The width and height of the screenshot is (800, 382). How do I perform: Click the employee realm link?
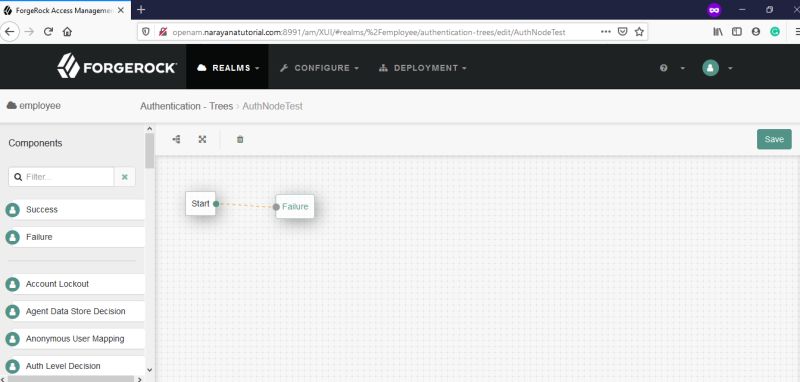pos(34,106)
